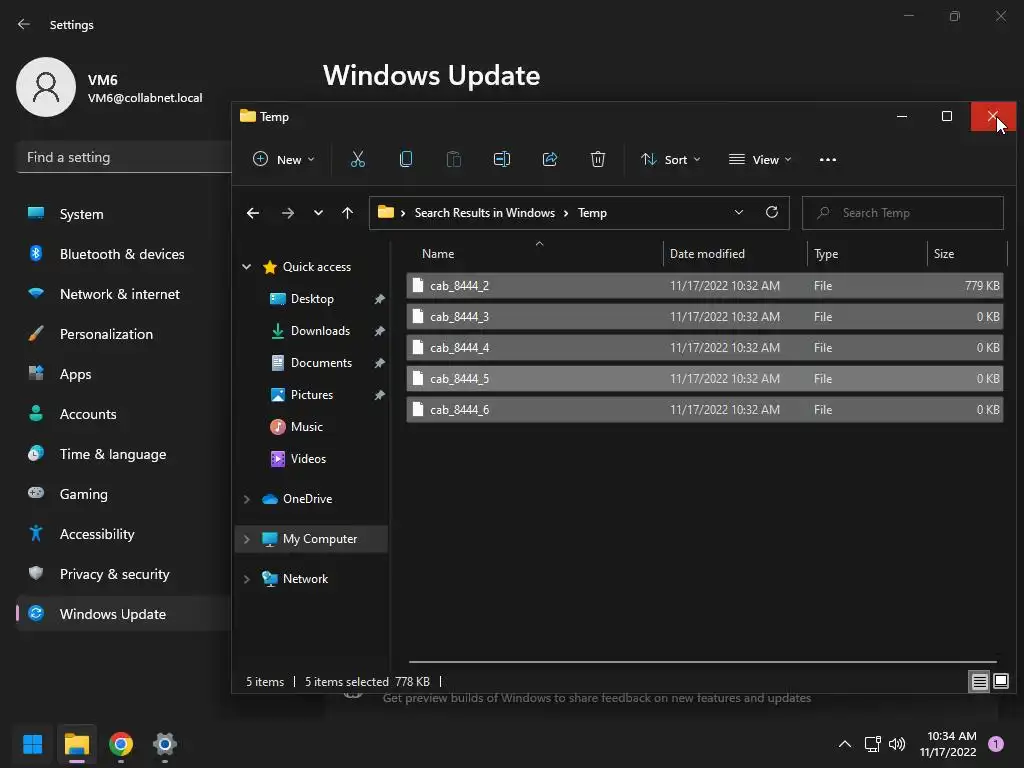Open Accounts settings category
1024x768 pixels.
tap(123, 414)
